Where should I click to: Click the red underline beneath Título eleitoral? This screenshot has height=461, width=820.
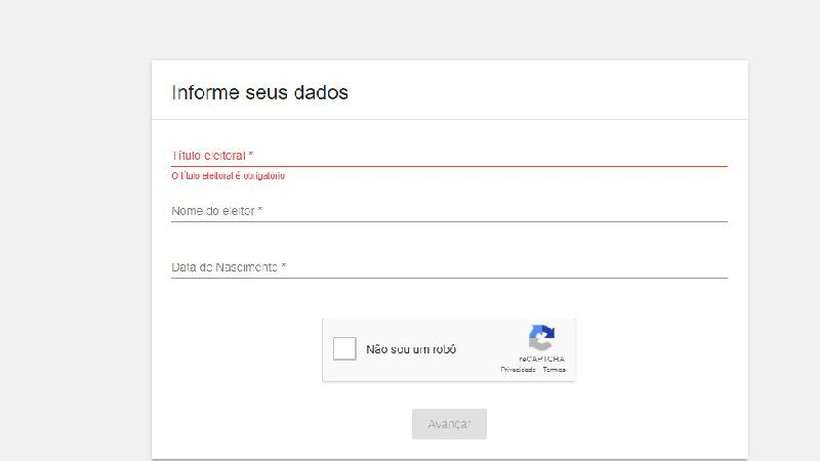450,165
